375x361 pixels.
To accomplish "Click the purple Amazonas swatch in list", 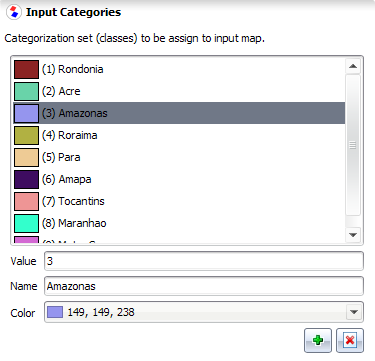I will coord(26,113).
